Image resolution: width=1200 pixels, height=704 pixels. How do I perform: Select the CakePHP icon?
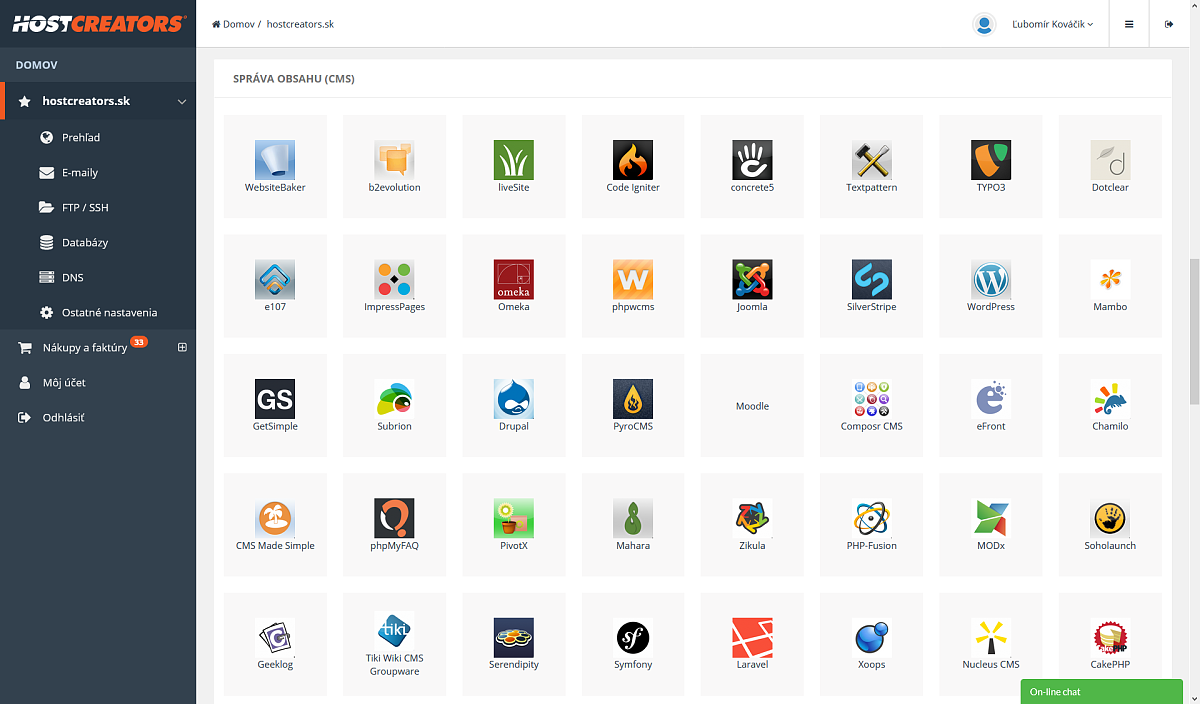[1110, 637]
